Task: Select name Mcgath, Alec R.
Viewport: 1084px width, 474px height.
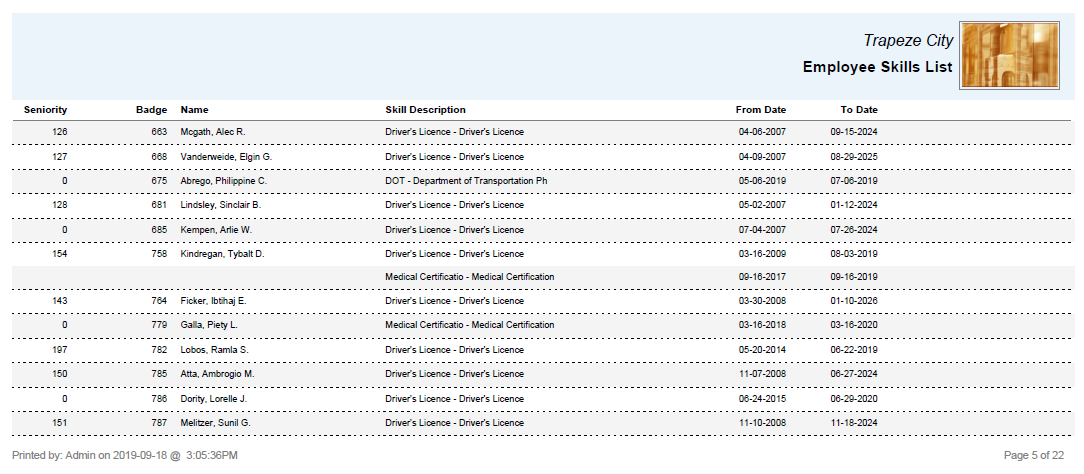Action: point(213,132)
